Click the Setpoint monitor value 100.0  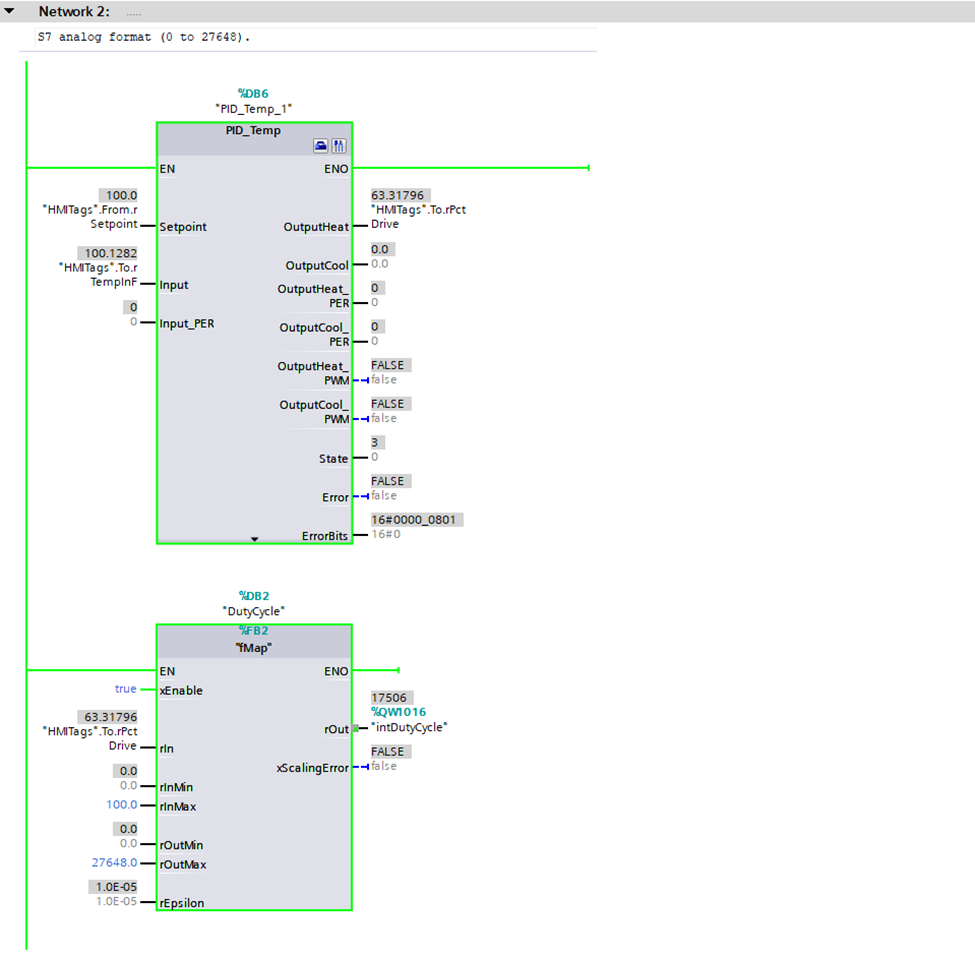click(x=119, y=195)
